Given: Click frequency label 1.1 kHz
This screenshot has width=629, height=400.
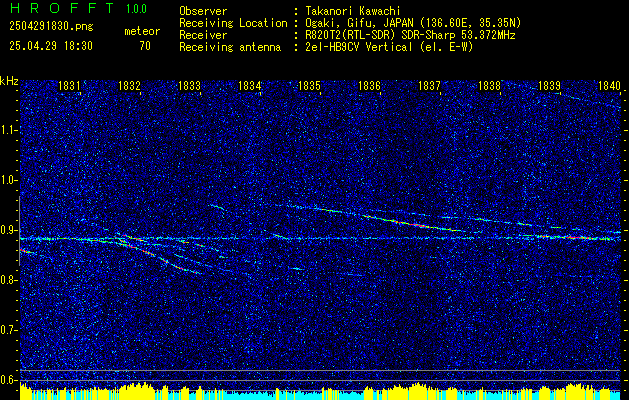Looking at the screenshot, I should [x=8, y=130].
